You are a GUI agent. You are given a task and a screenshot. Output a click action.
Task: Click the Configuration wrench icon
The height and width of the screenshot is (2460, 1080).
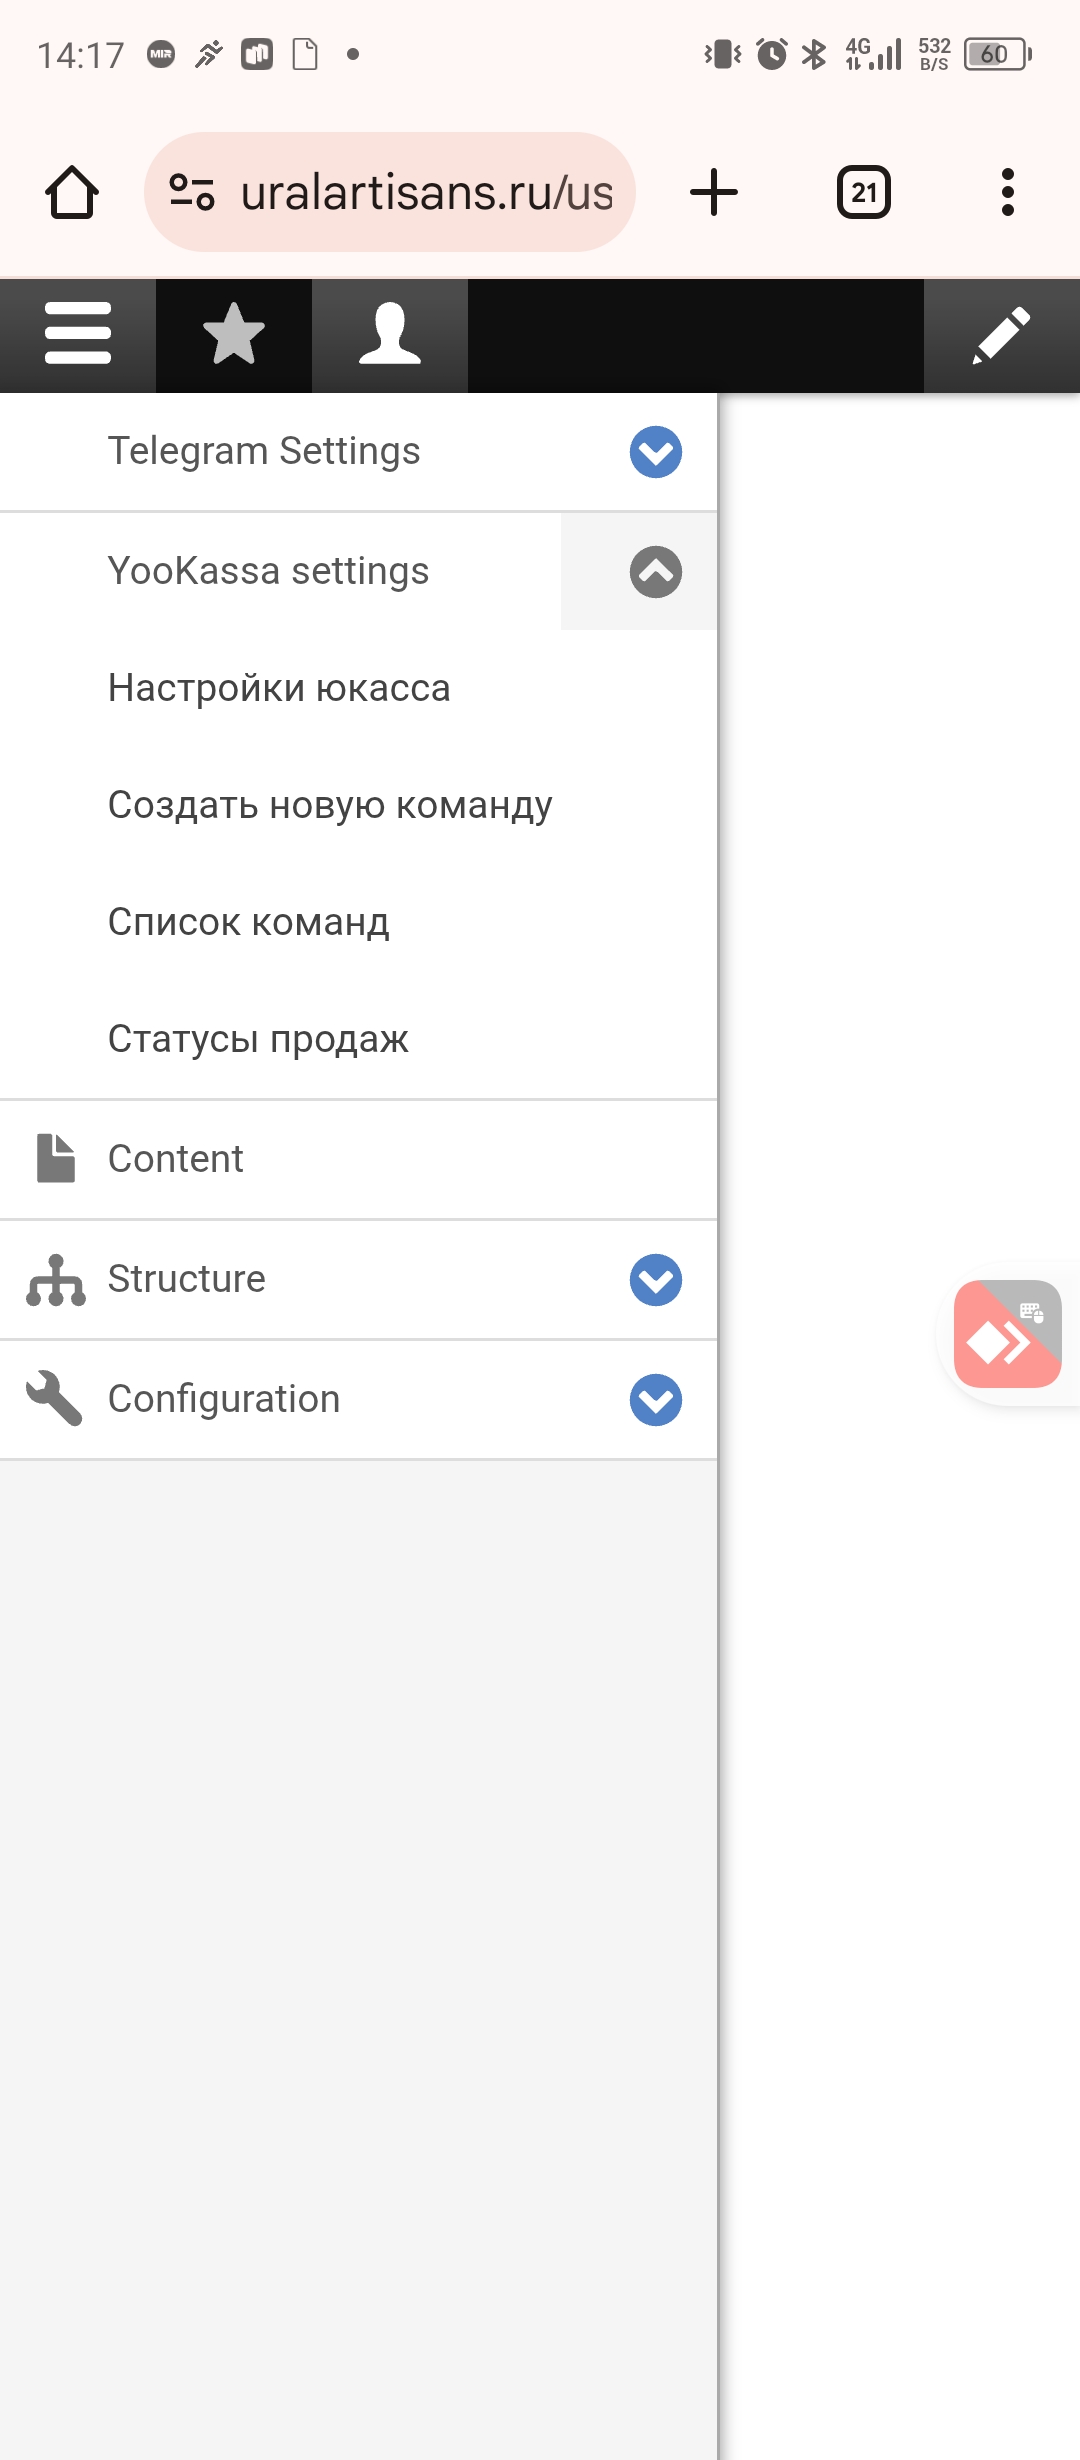[55, 1398]
